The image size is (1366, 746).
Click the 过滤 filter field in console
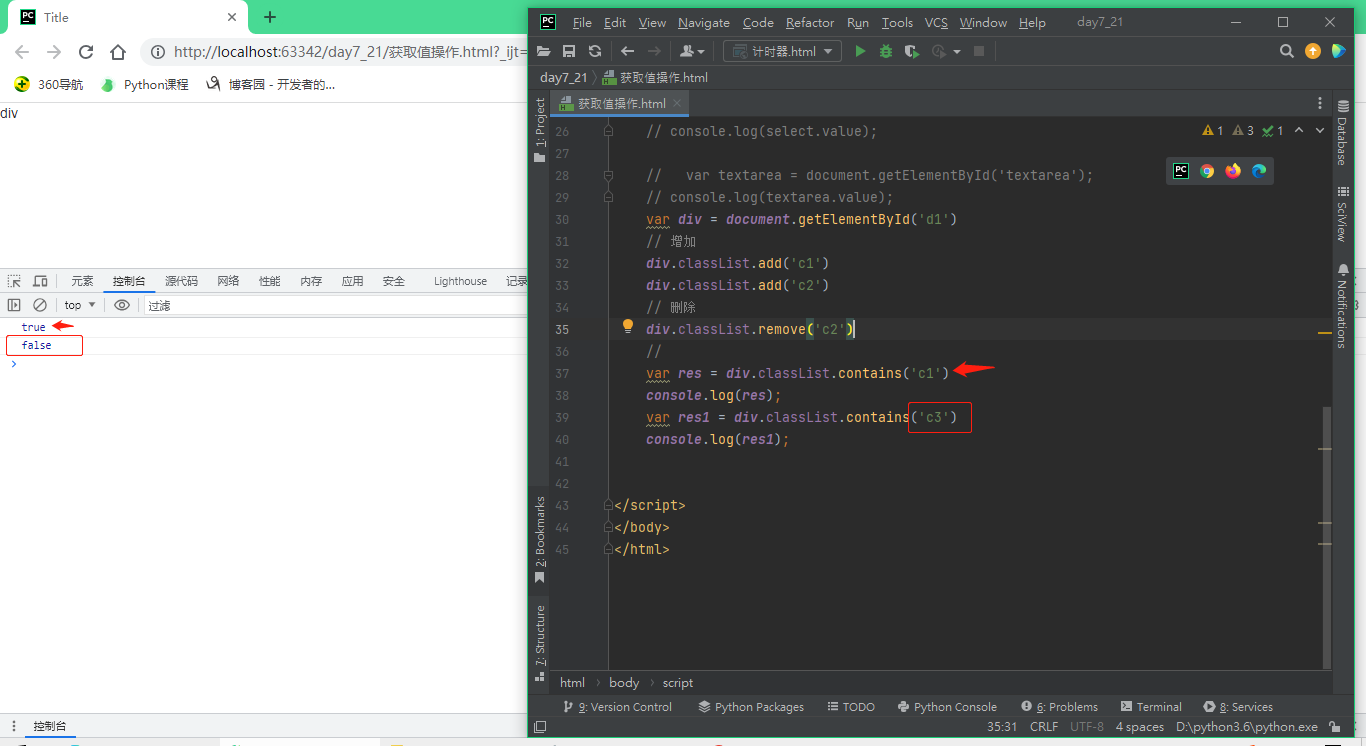pos(334,305)
